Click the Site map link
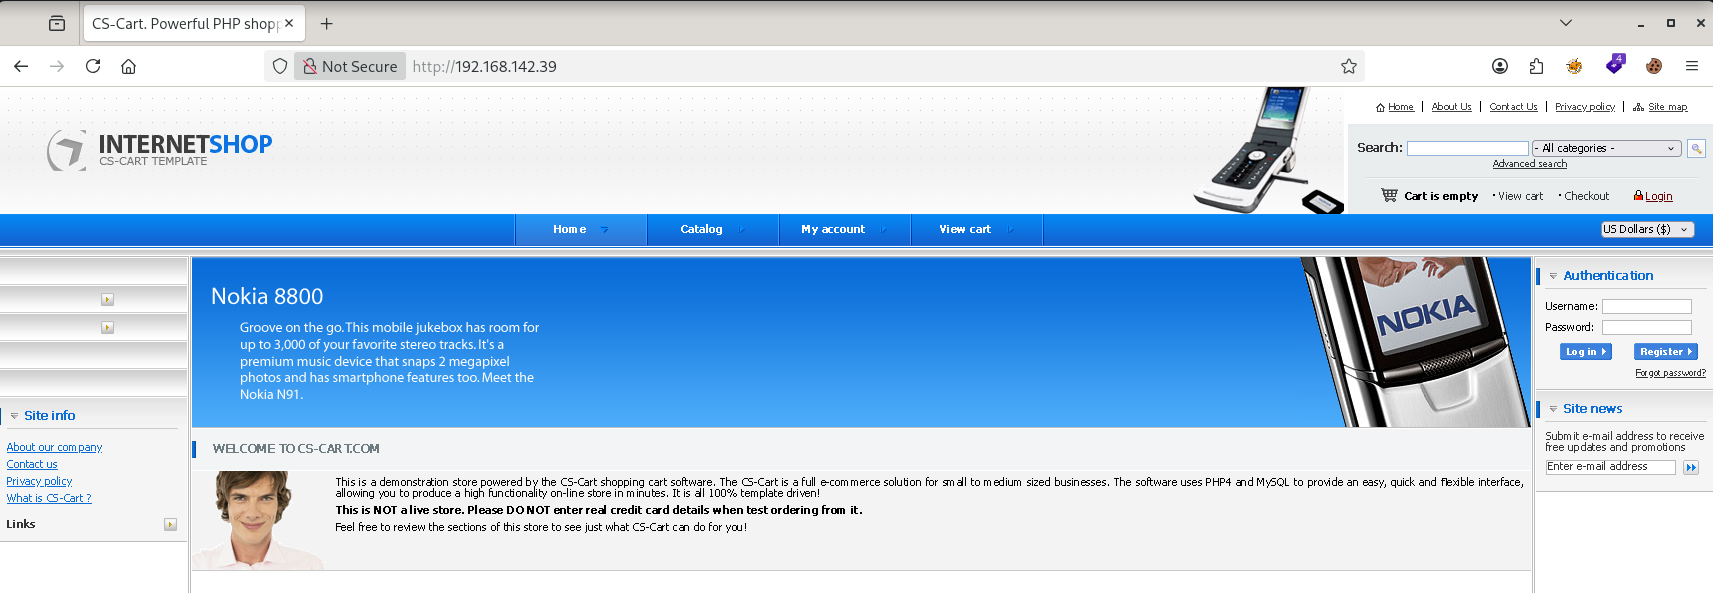Viewport: 1713px width, 593px height. point(1667,107)
